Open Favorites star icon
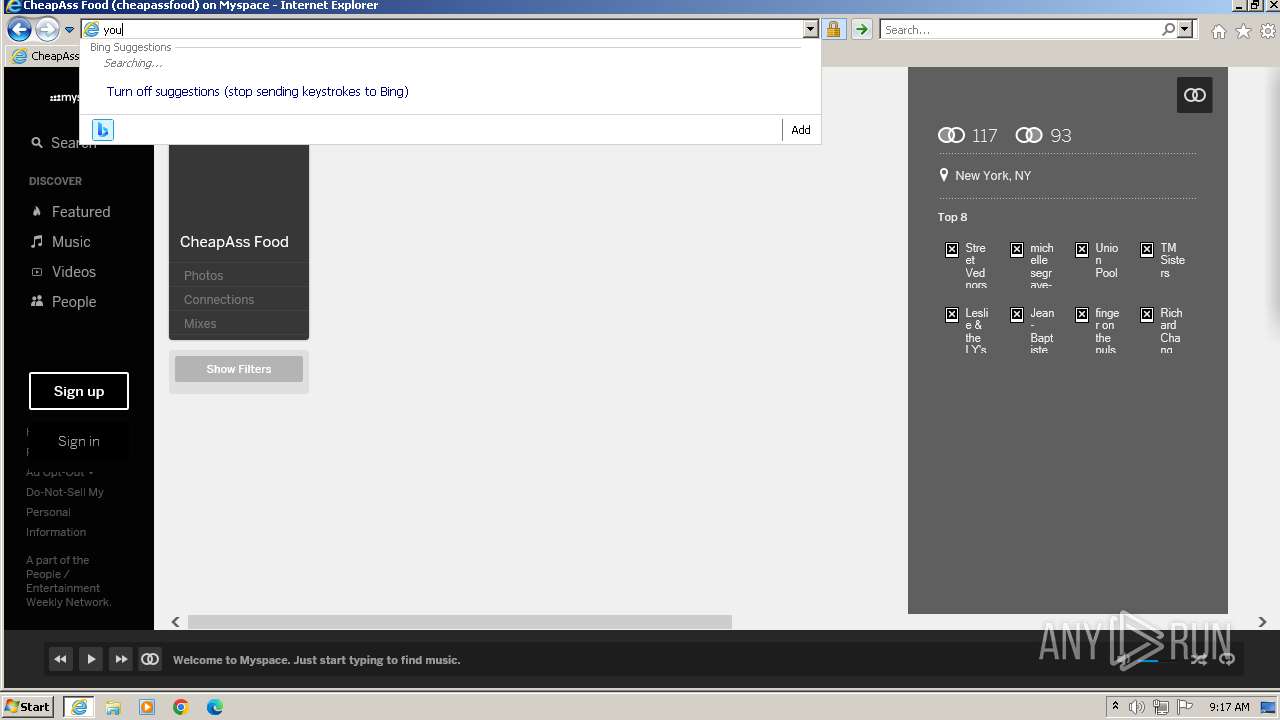Viewport: 1280px width, 720px height. (x=1243, y=31)
